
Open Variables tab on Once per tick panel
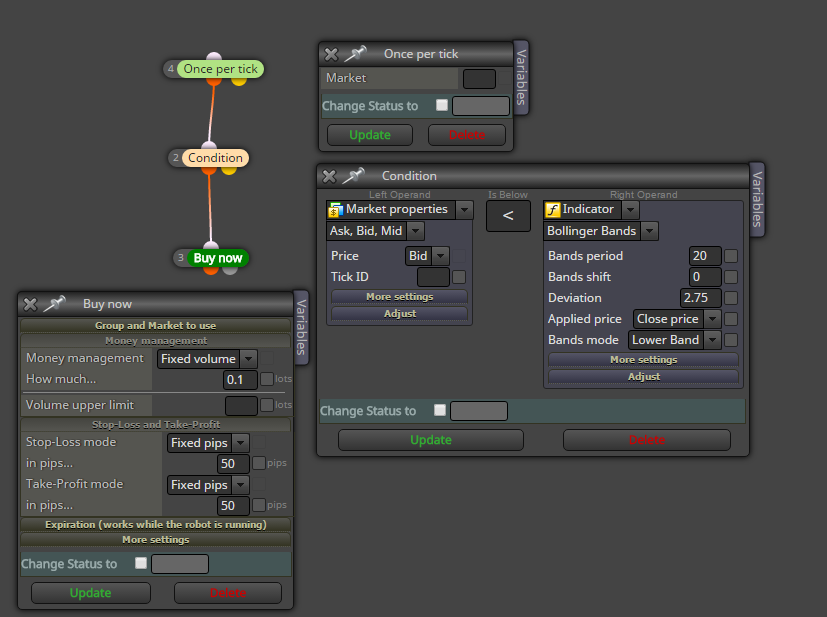click(521, 77)
